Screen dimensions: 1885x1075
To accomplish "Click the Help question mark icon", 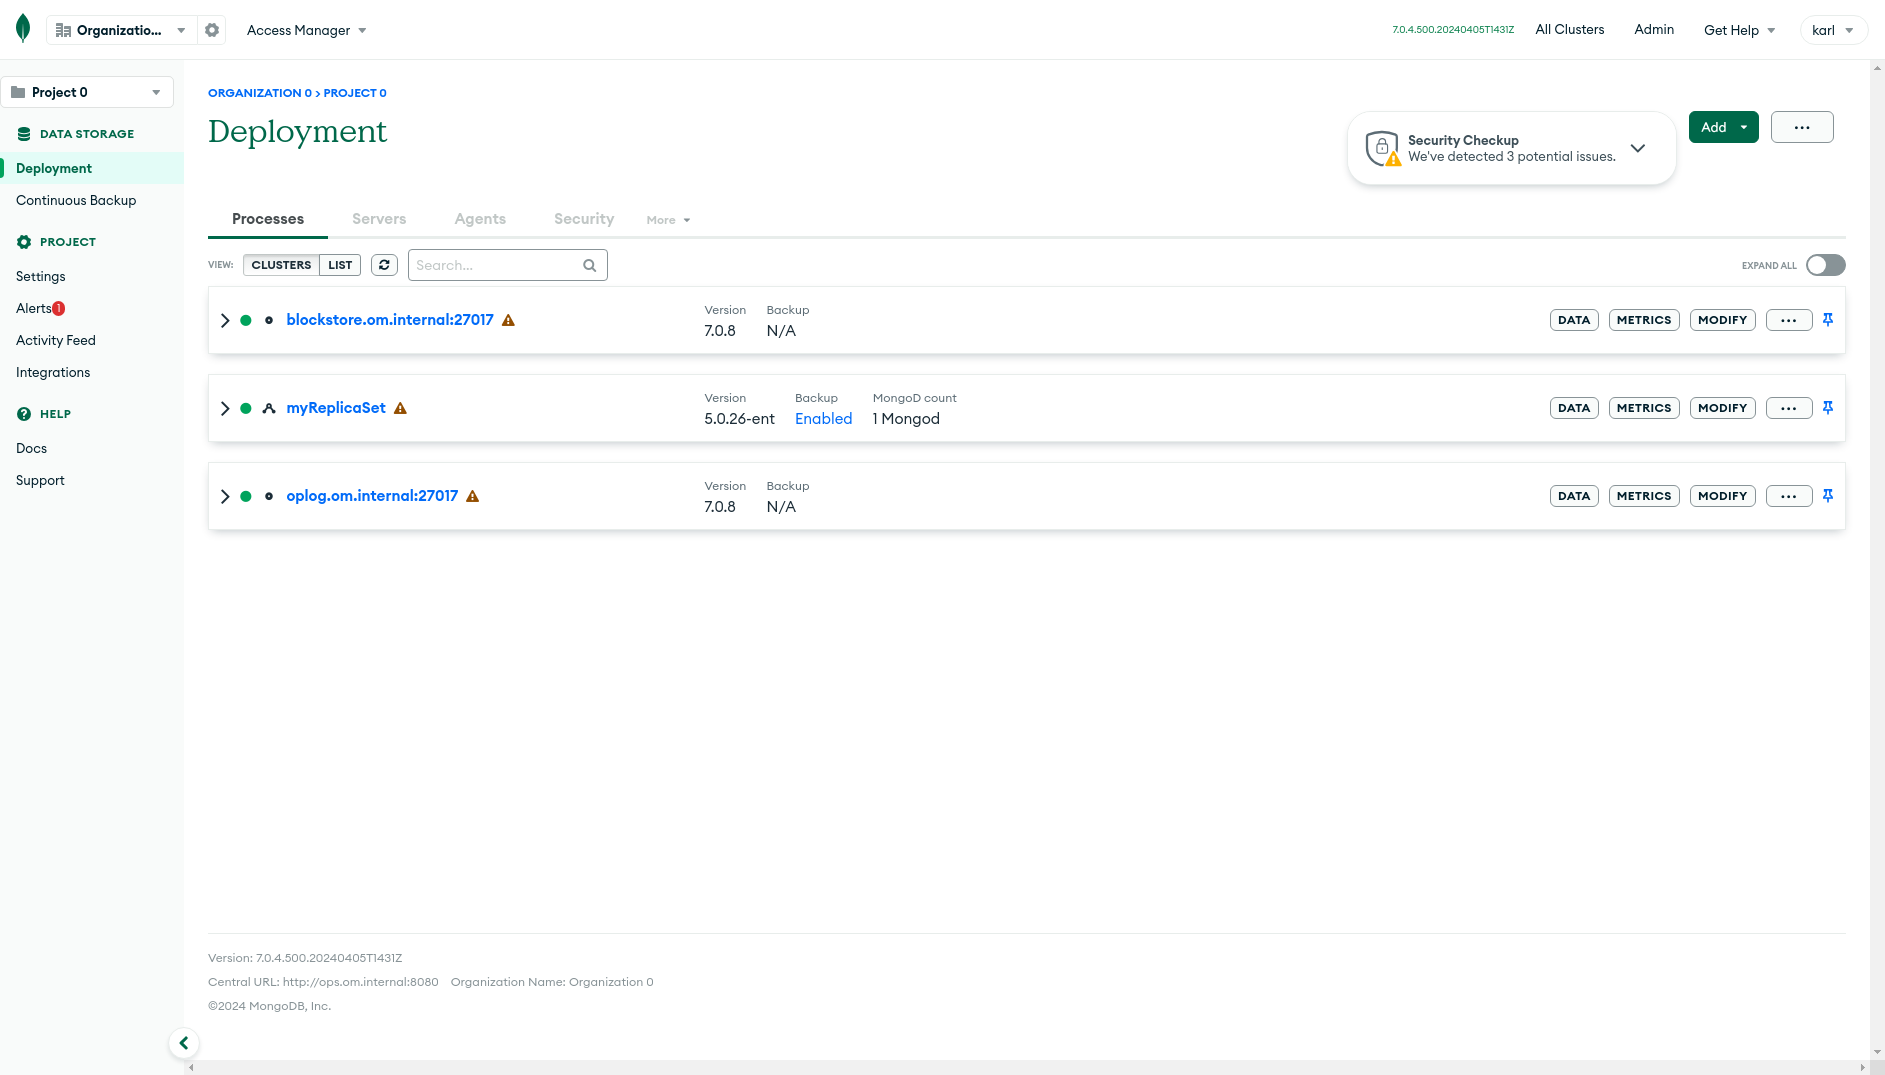I will coord(24,414).
